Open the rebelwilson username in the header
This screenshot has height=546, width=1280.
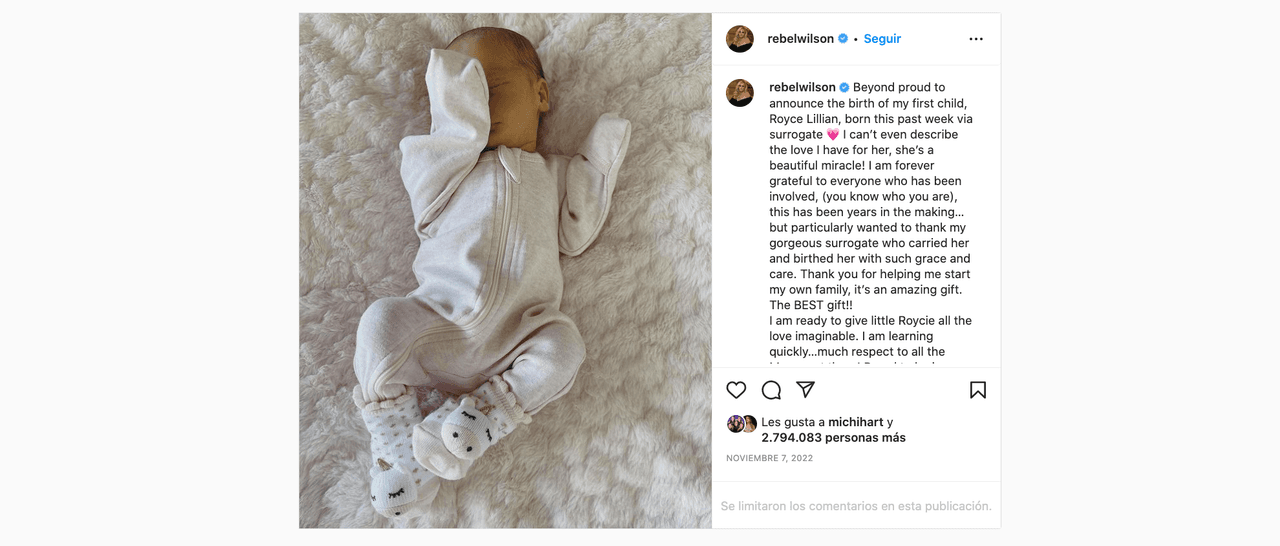pyautogui.click(x=800, y=39)
